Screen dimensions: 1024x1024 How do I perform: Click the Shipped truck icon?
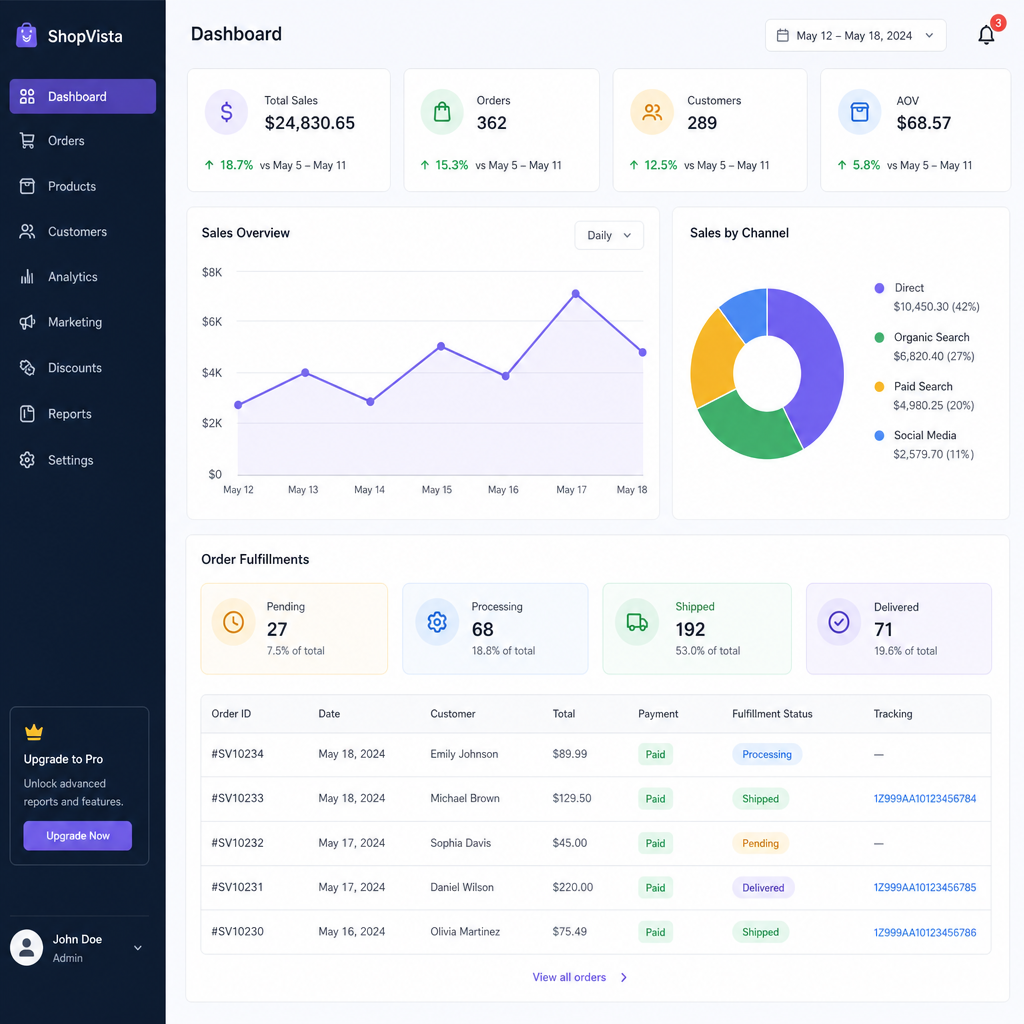point(637,622)
